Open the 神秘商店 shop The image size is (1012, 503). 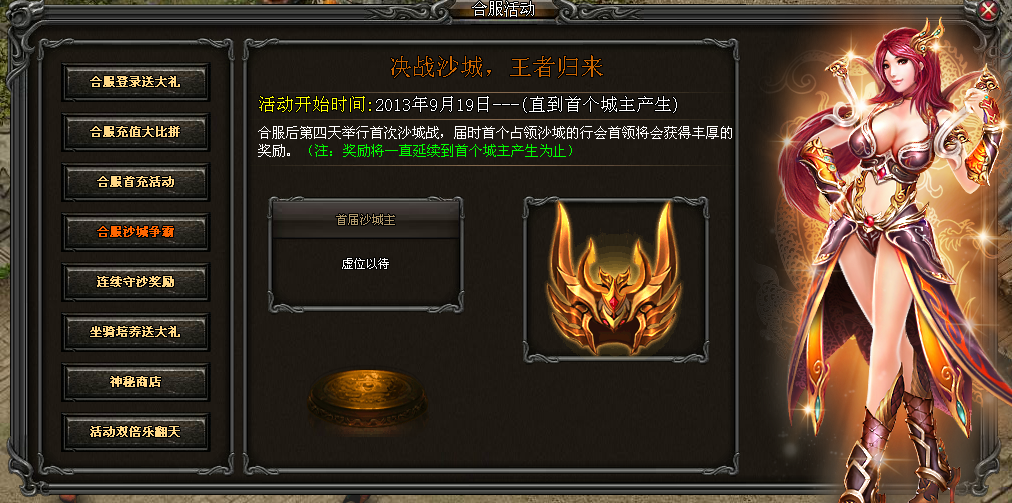(x=136, y=382)
